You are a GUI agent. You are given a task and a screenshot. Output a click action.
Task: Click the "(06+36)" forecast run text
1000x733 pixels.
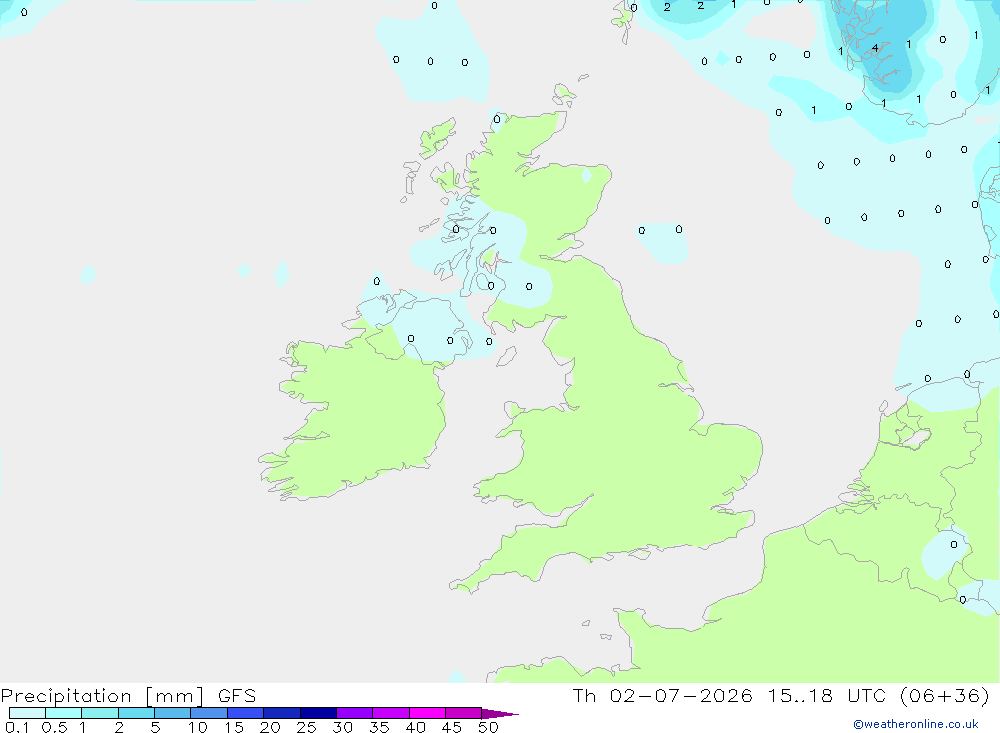pyautogui.click(x=945, y=695)
